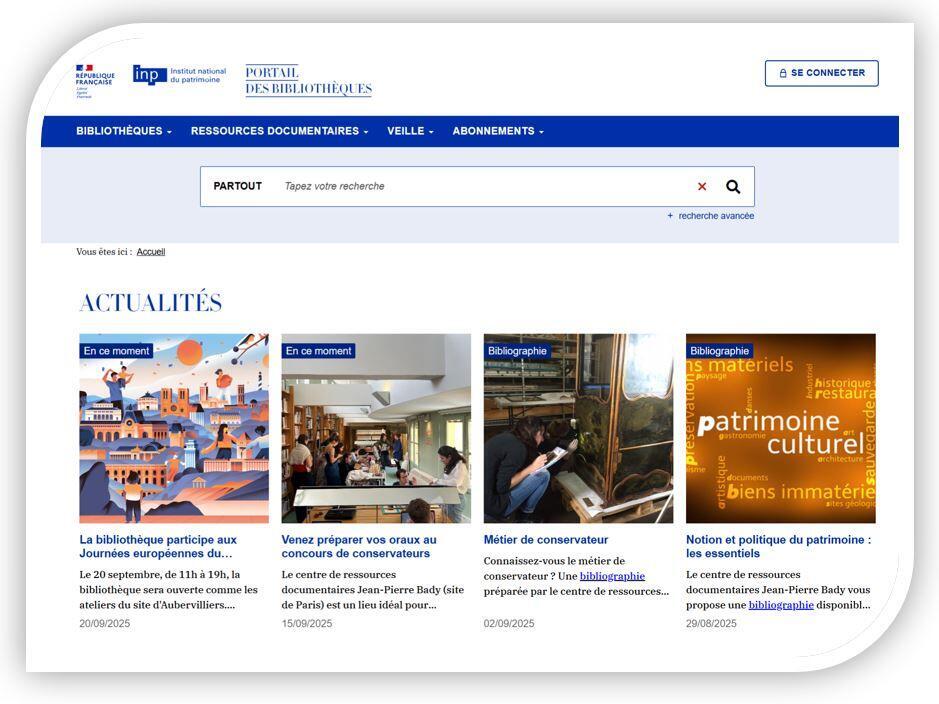The image size is (939, 704).
Task: Clear the search with the red X icon
Action: [702, 187]
